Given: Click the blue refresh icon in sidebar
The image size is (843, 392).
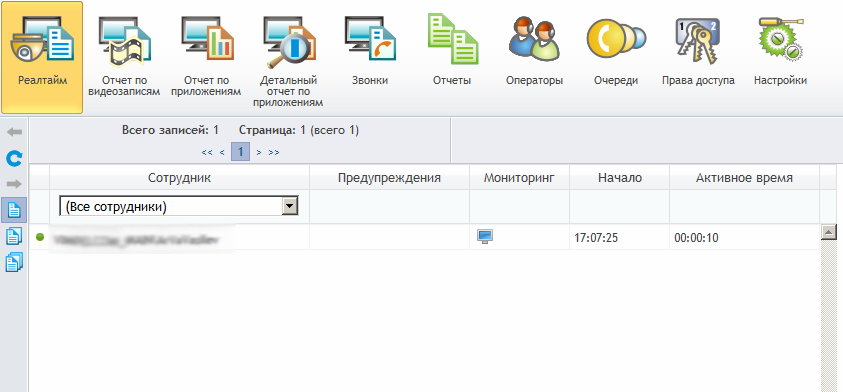Looking at the screenshot, I should (14, 158).
